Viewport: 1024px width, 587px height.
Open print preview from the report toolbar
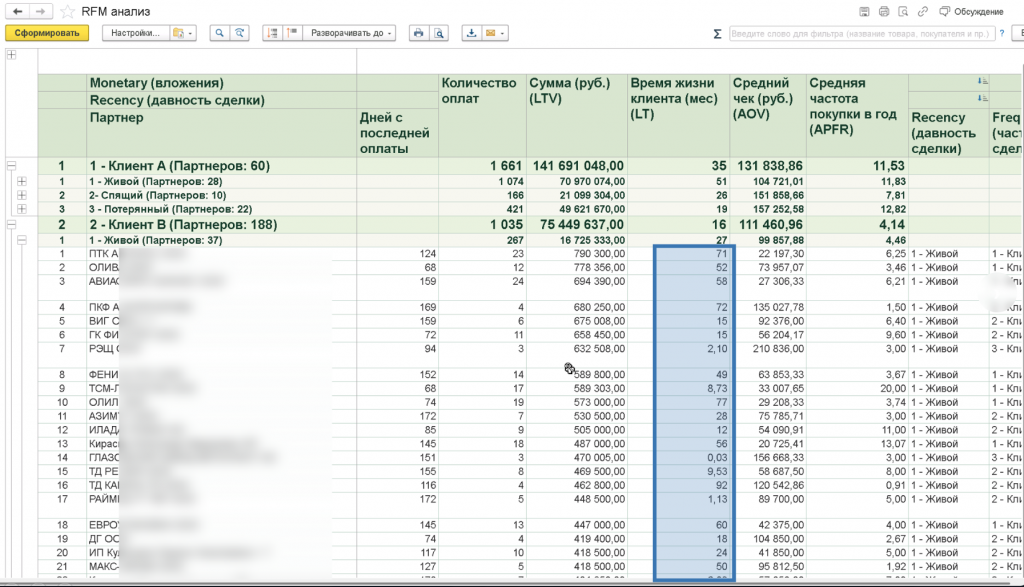(440, 33)
